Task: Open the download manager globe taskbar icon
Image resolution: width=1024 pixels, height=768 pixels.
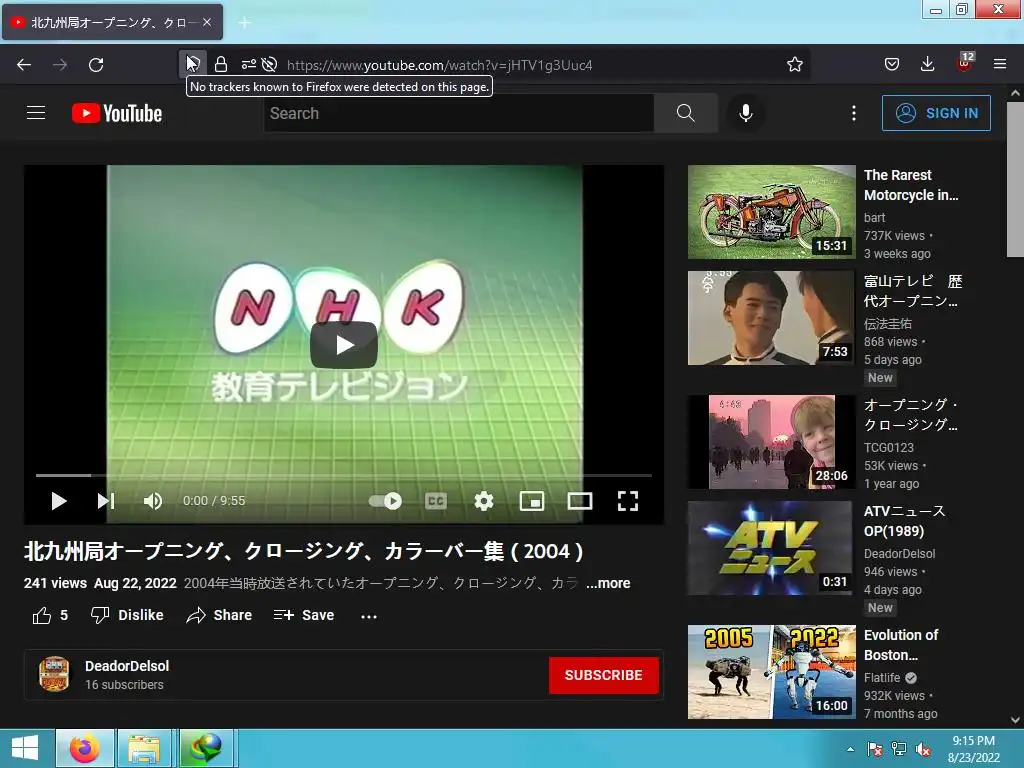Action: [x=206, y=748]
